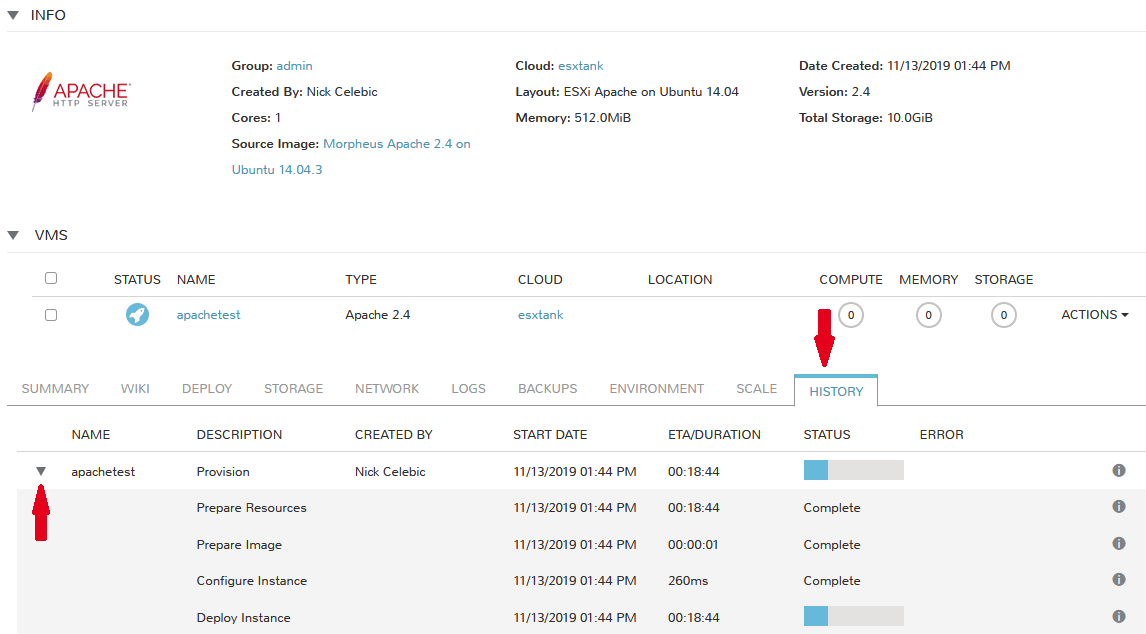The width and height of the screenshot is (1146, 634).
Task: Collapse the INFO section
Action: pyautogui.click(x=13, y=15)
